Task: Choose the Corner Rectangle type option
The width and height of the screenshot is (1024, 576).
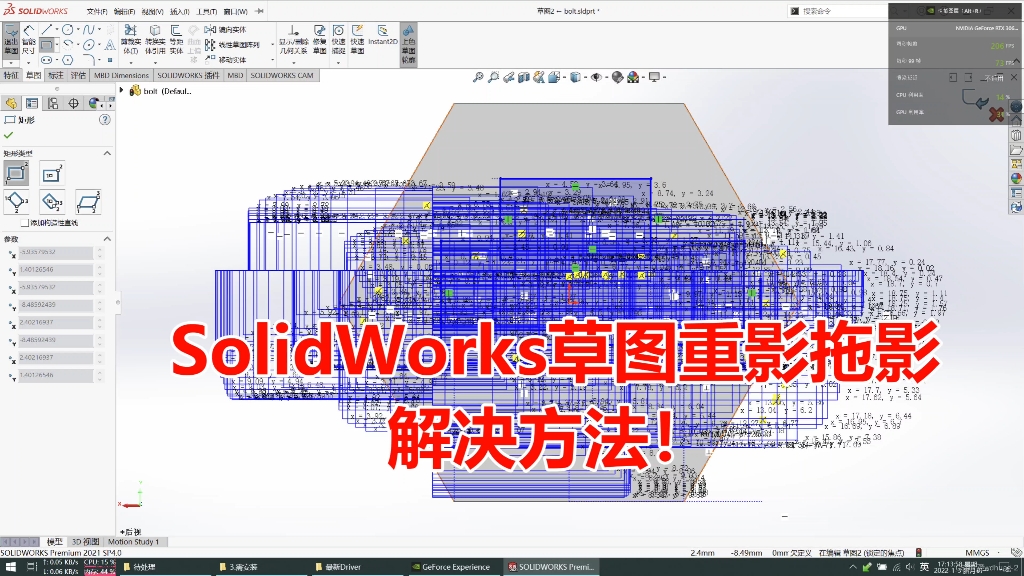Action: click(16, 174)
